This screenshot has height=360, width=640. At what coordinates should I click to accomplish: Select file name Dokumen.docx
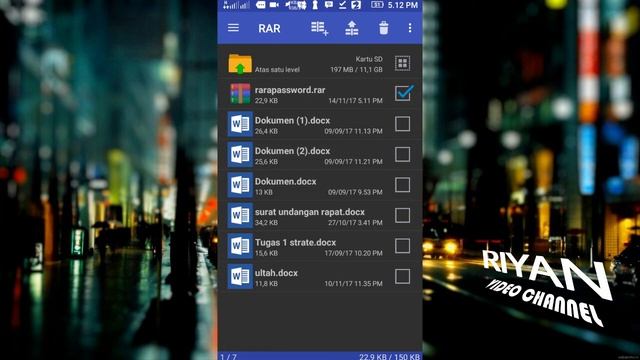tap(285, 182)
